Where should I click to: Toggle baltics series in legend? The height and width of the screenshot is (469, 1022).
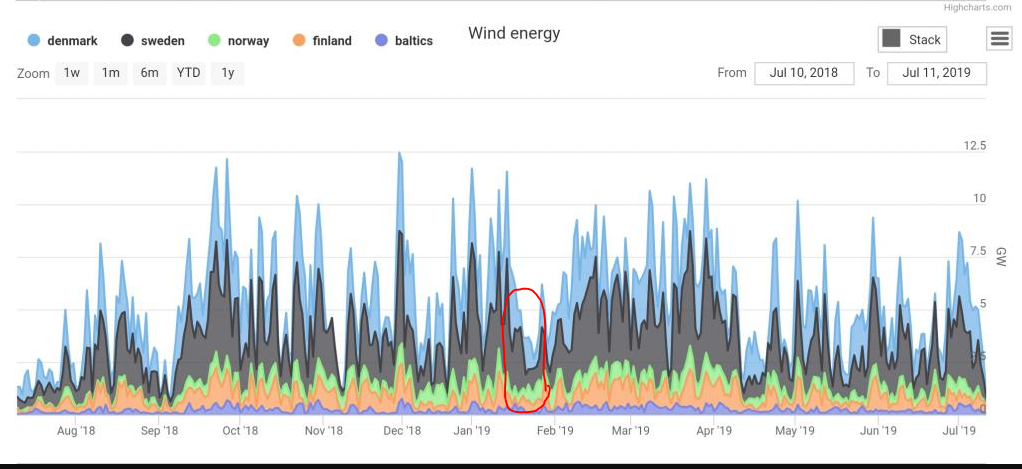tap(404, 41)
